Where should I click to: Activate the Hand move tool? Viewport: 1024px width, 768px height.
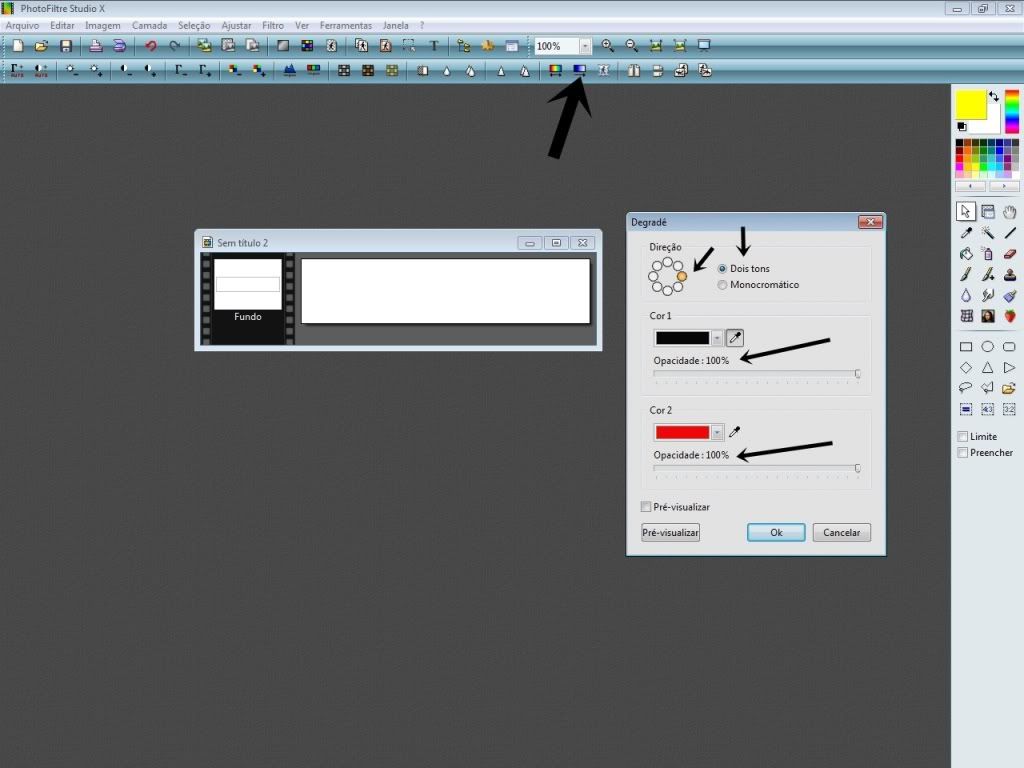click(x=1009, y=212)
